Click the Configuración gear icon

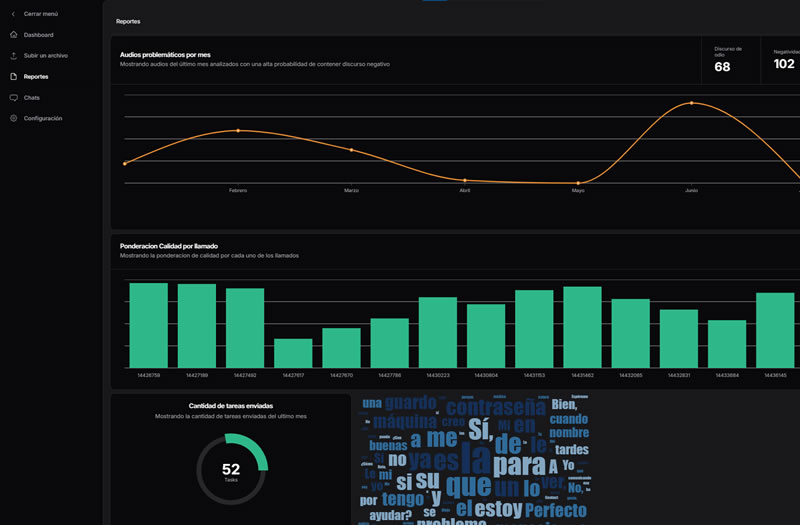(13, 119)
